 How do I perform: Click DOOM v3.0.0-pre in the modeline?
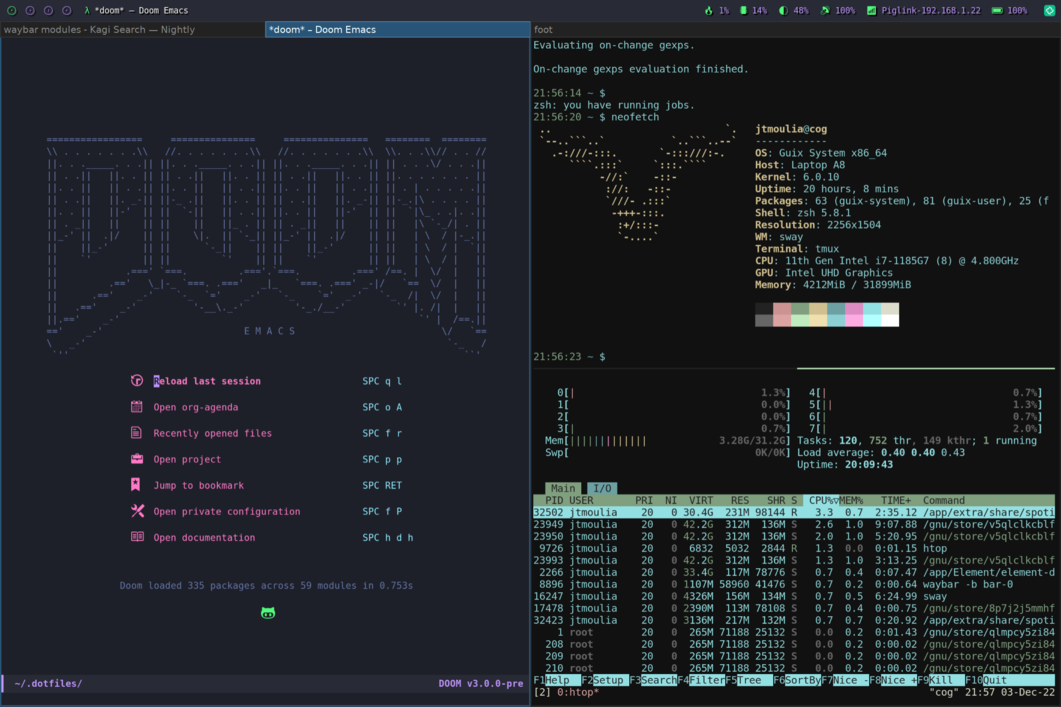[480, 683]
